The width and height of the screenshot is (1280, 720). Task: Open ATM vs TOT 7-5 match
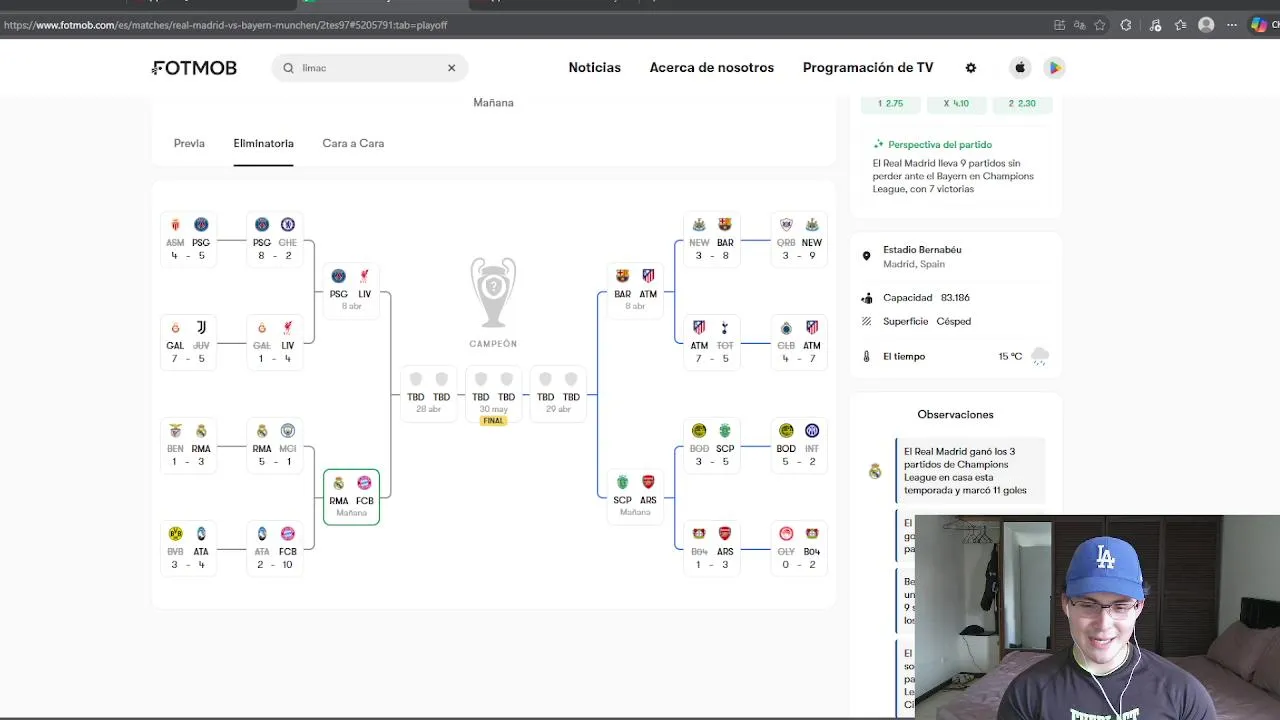[x=712, y=343]
